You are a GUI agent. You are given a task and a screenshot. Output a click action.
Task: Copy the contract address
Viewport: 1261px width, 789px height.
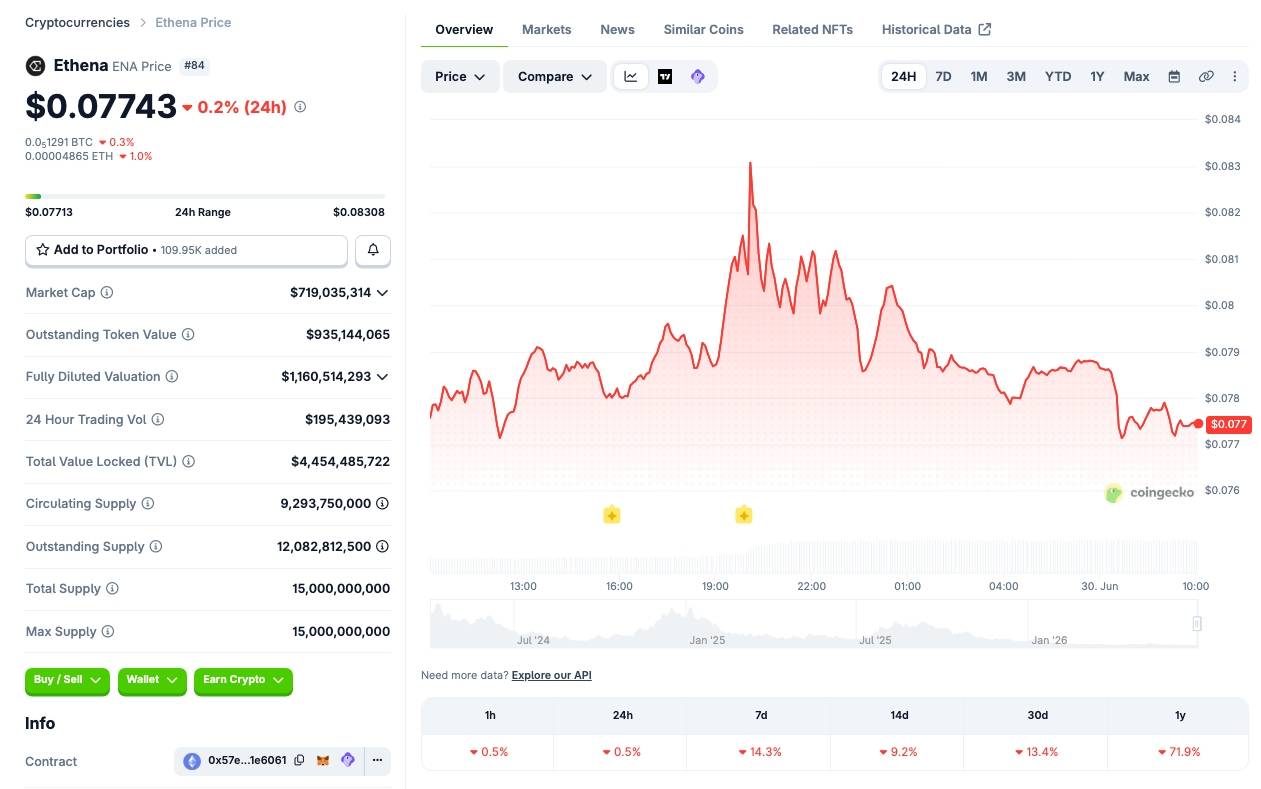300,761
